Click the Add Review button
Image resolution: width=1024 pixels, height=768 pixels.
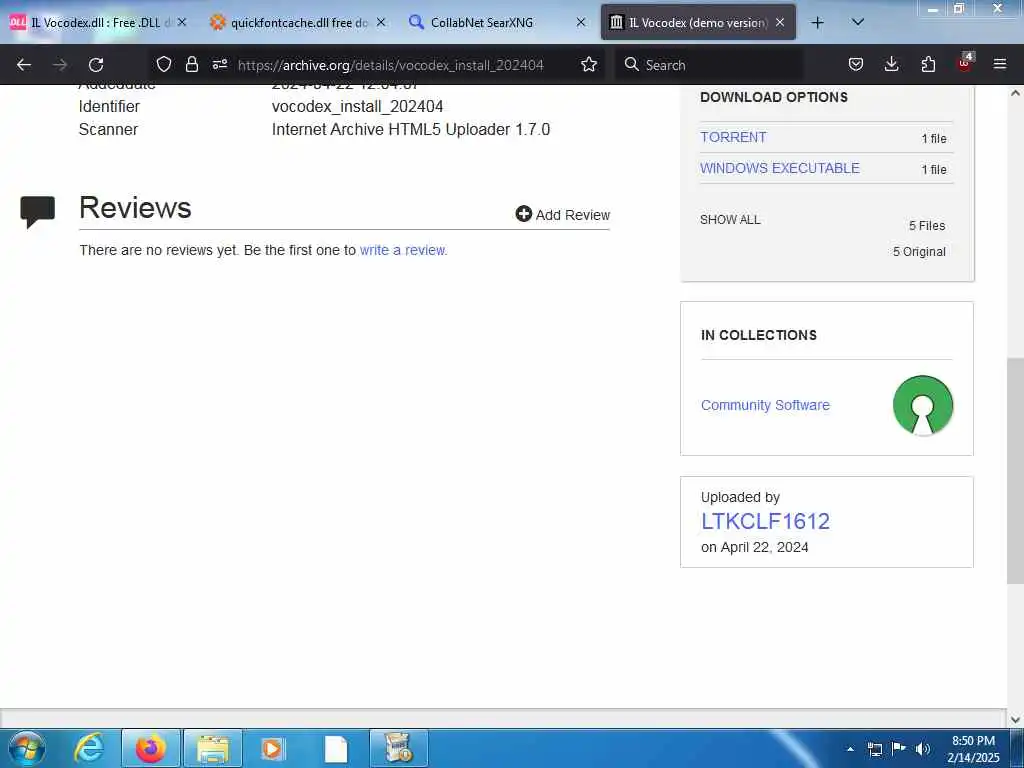coord(562,214)
